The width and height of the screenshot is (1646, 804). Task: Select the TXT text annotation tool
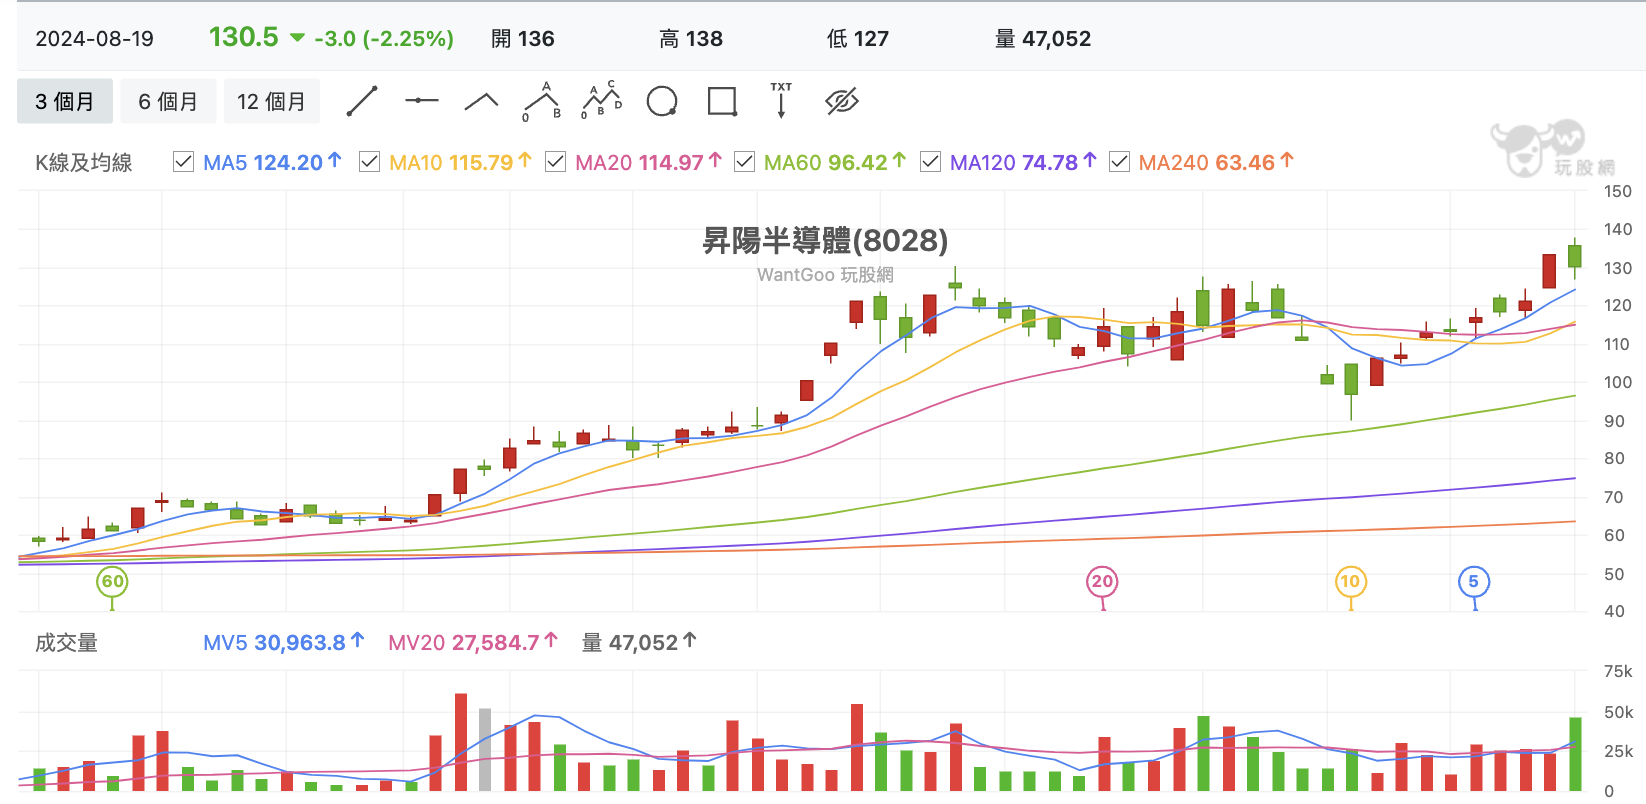pyautogui.click(x=781, y=101)
